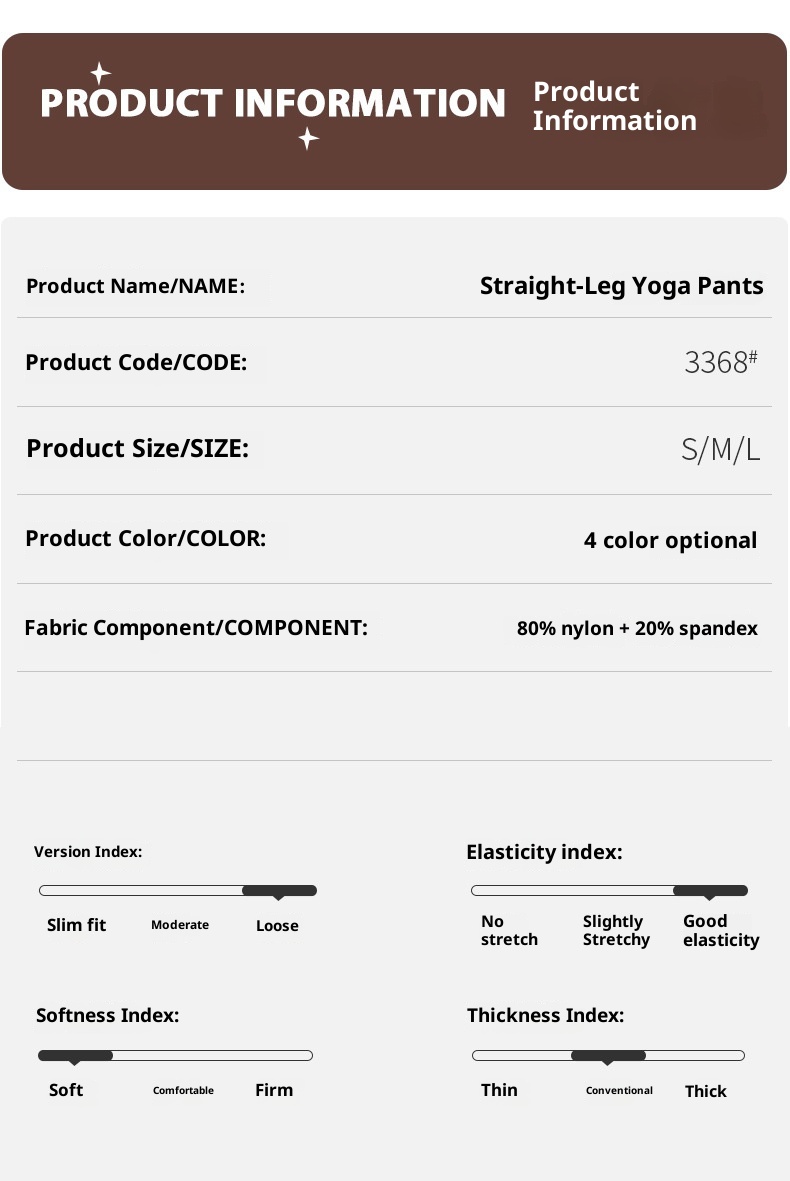The width and height of the screenshot is (790, 1181).
Task: Select the Moderate label under Version Index
Action: click(x=180, y=925)
